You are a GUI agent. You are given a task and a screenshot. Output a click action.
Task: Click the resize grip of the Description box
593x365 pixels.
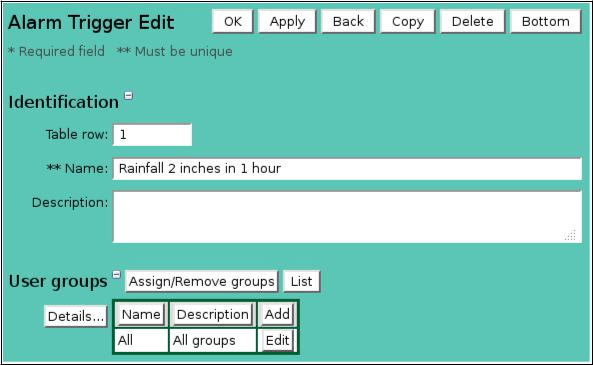(x=570, y=235)
